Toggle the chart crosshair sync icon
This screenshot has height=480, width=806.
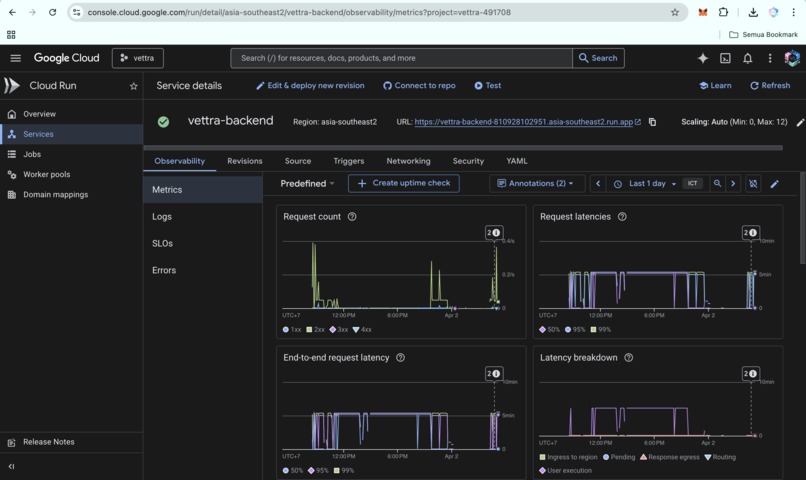pos(753,183)
